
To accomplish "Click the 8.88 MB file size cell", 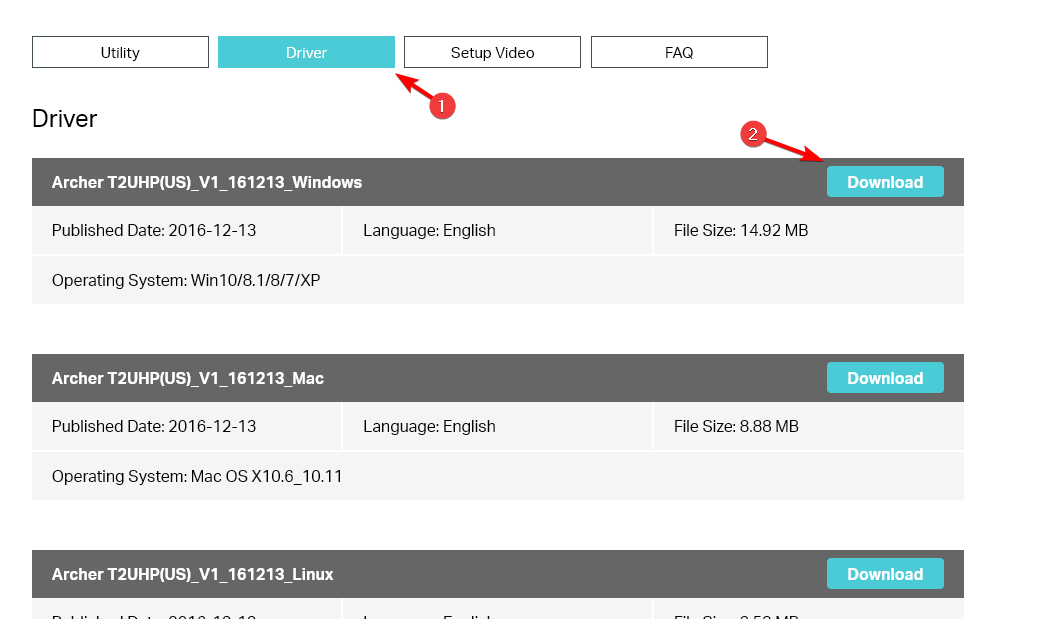I will [x=736, y=426].
